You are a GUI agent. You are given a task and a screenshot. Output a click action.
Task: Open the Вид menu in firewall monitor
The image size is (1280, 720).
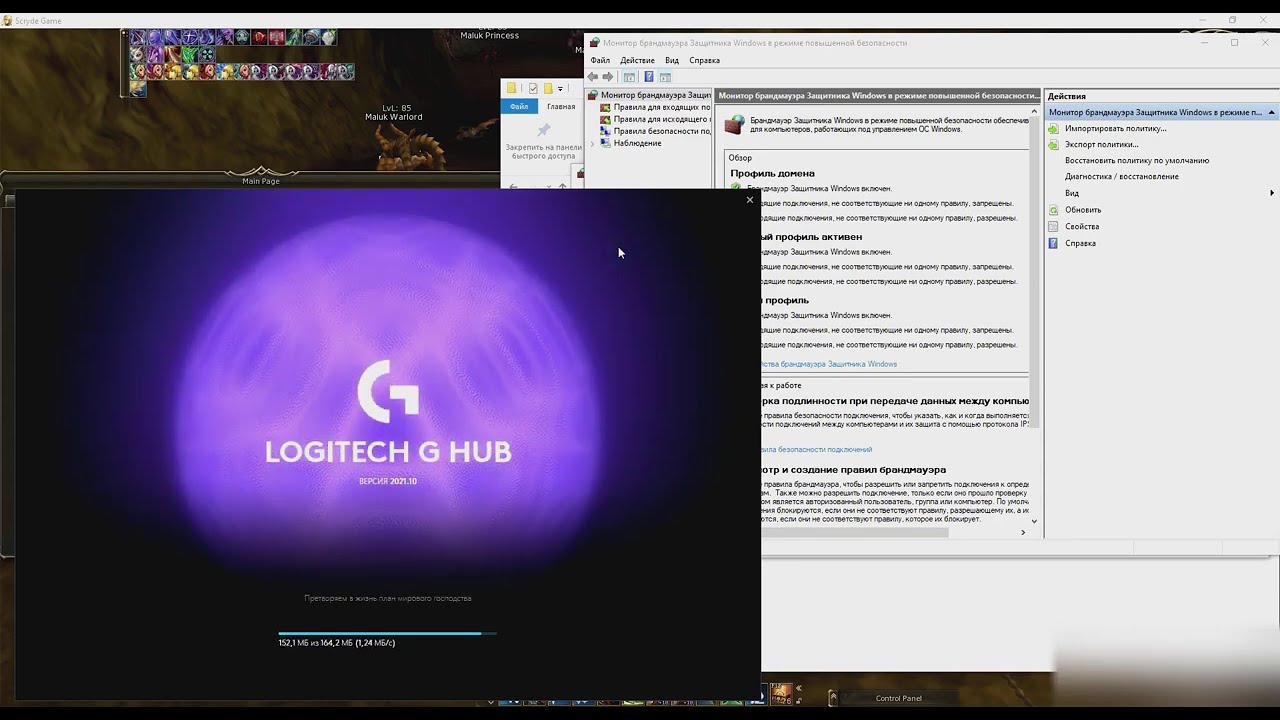tap(672, 60)
